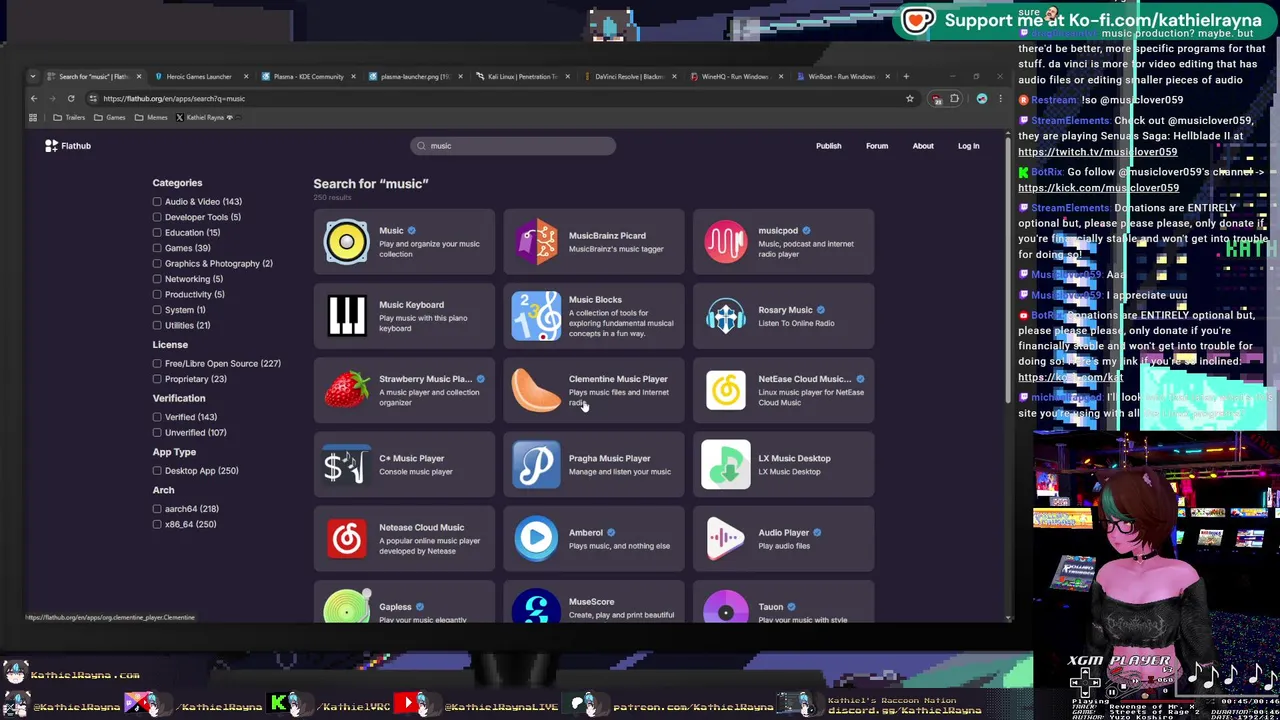Viewport: 1280px width, 720px height.
Task: Open a new browser tab
Action: coord(906,76)
